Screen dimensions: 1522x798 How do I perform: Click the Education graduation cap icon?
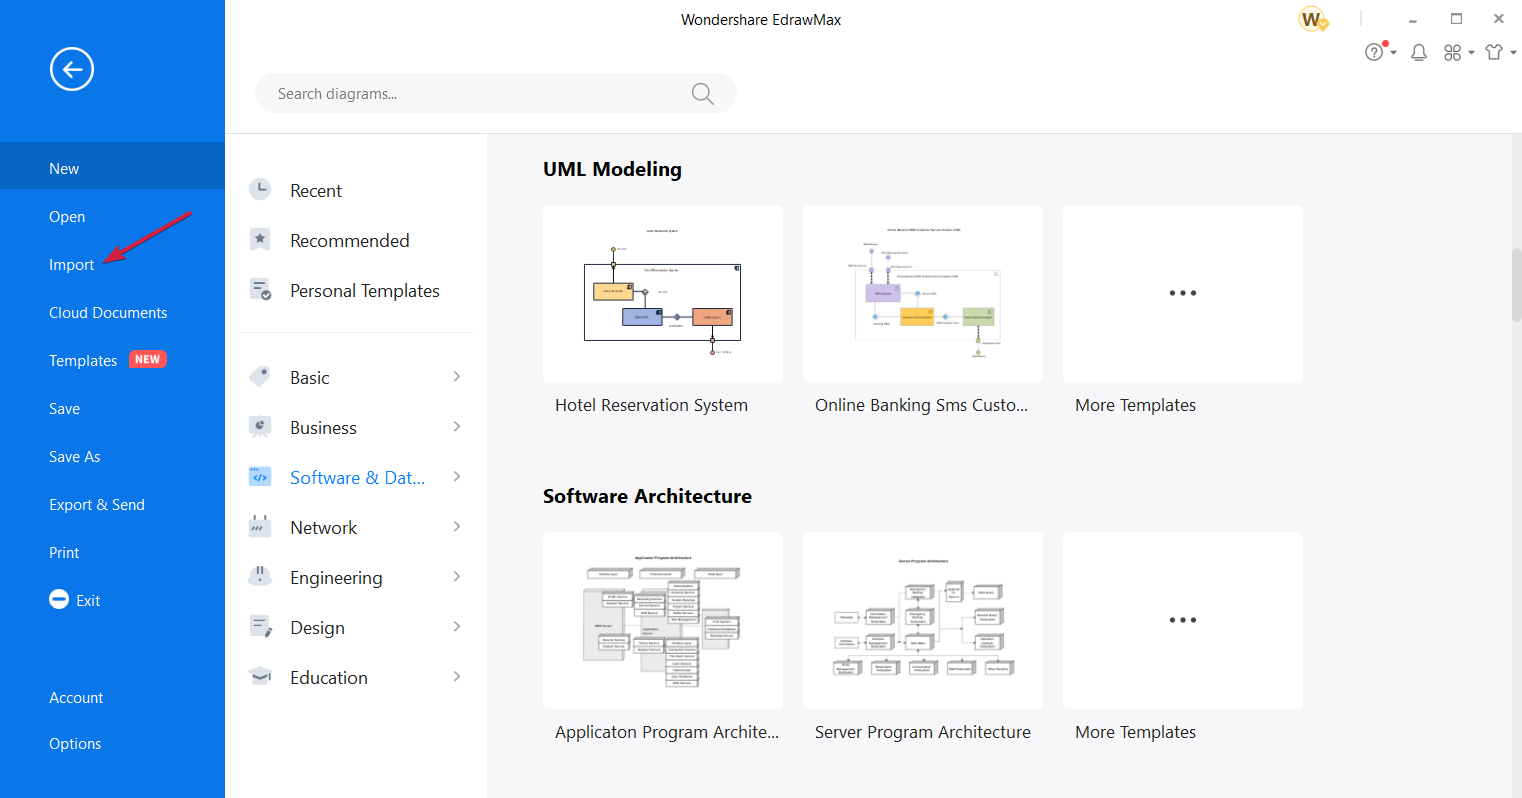click(x=260, y=677)
